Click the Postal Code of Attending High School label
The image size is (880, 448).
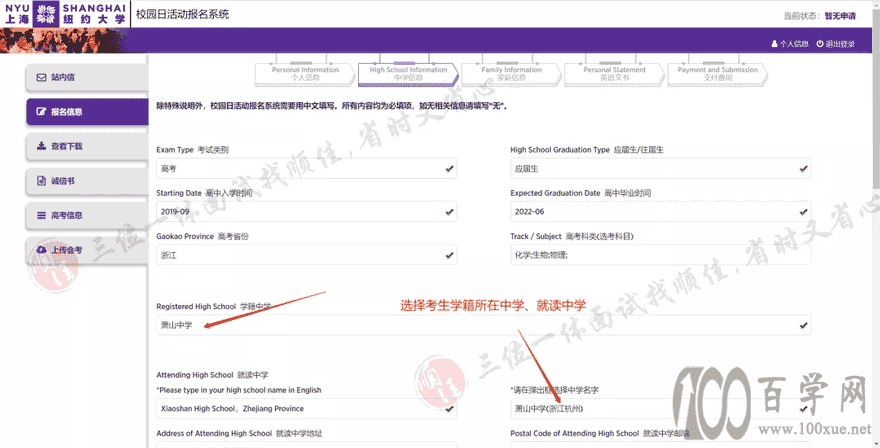[x=599, y=433]
